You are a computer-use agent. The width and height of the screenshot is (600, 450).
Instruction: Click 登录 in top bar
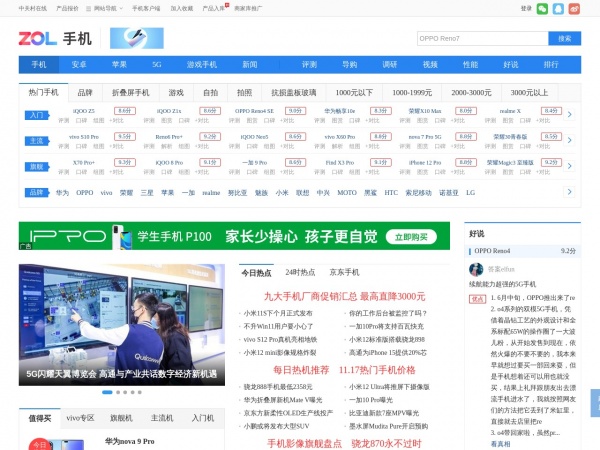point(526,8)
